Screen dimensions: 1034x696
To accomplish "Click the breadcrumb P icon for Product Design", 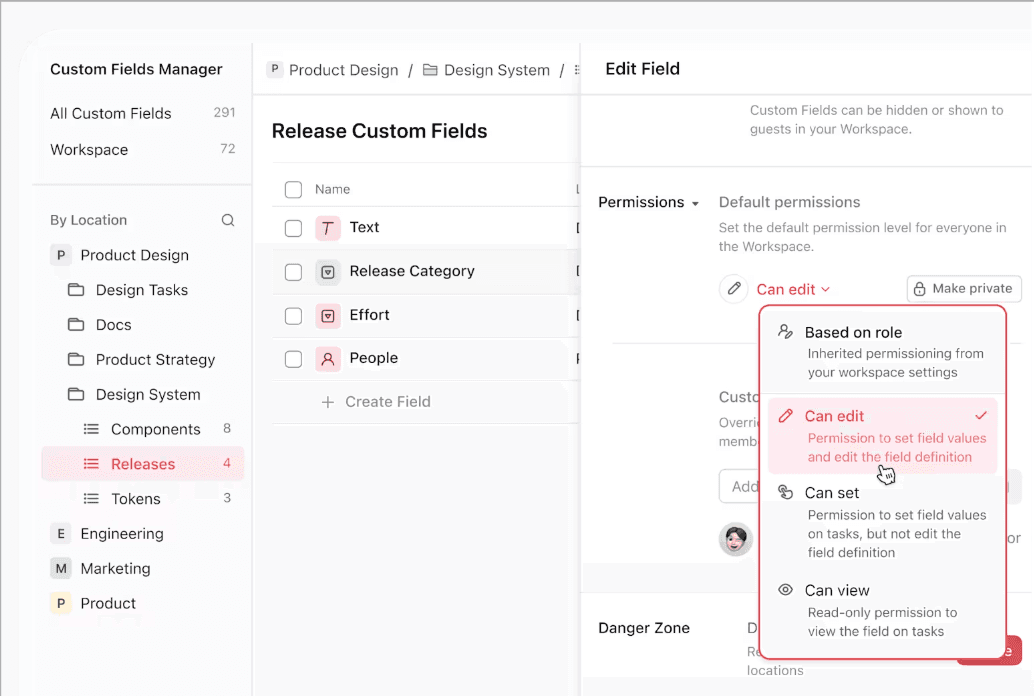I will point(274,69).
